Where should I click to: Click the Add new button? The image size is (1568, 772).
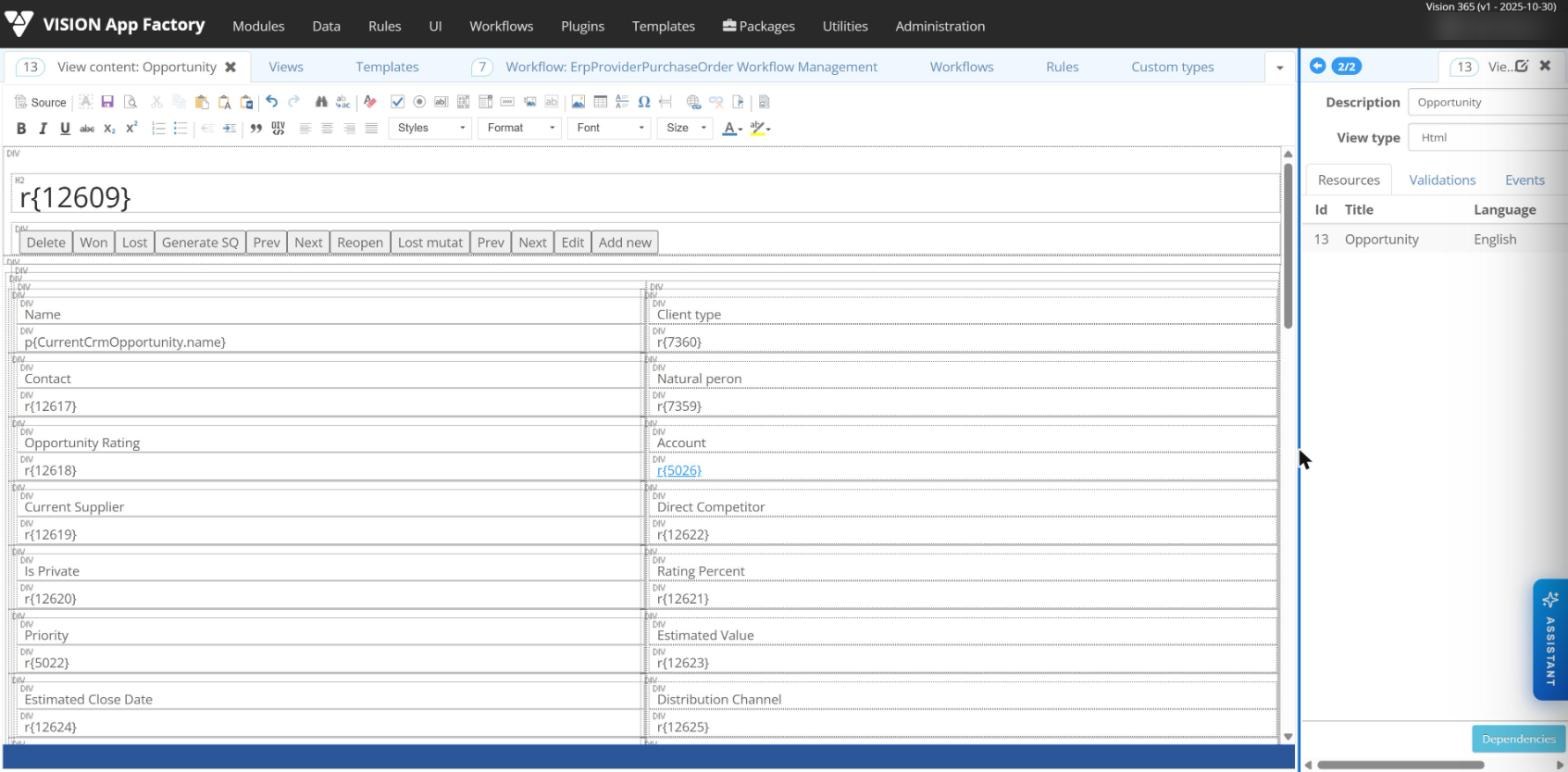tap(625, 242)
